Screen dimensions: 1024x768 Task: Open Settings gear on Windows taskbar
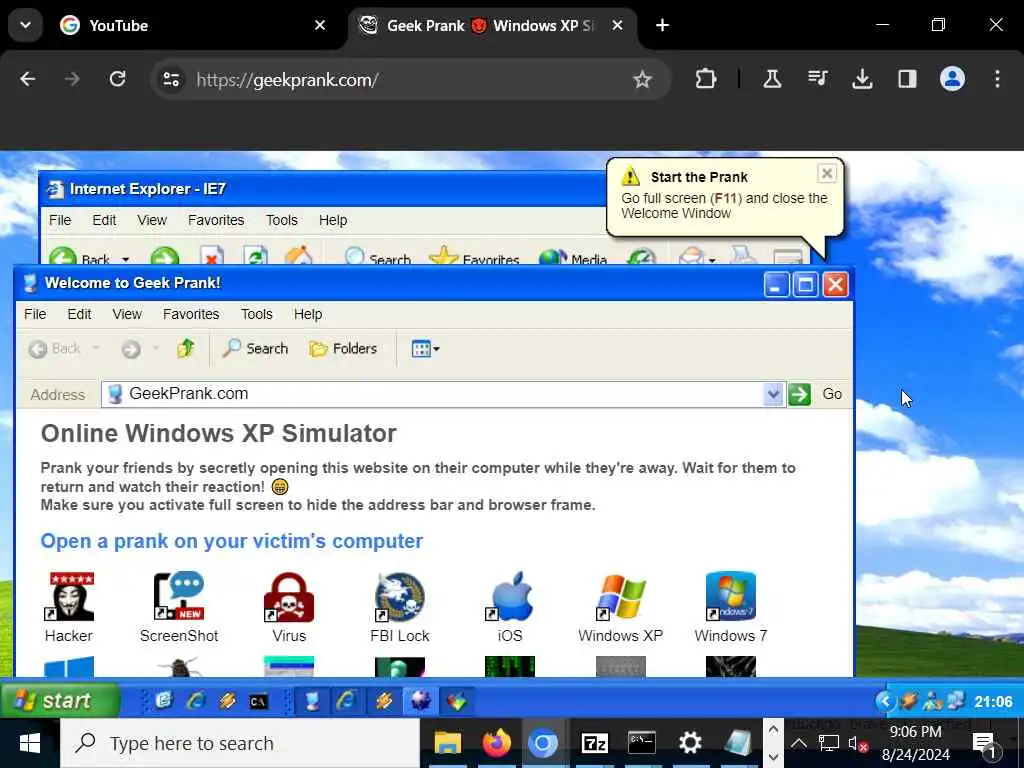pos(690,743)
